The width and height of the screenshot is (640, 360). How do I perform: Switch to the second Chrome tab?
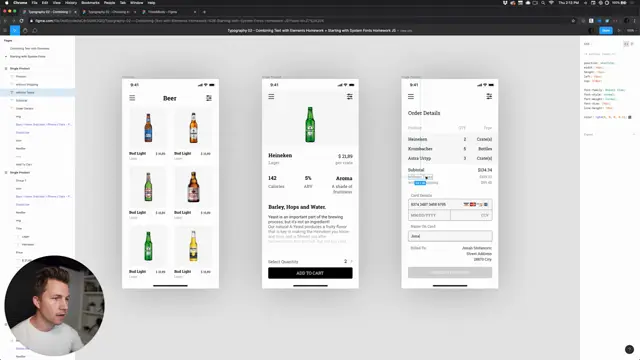[109, 12]
